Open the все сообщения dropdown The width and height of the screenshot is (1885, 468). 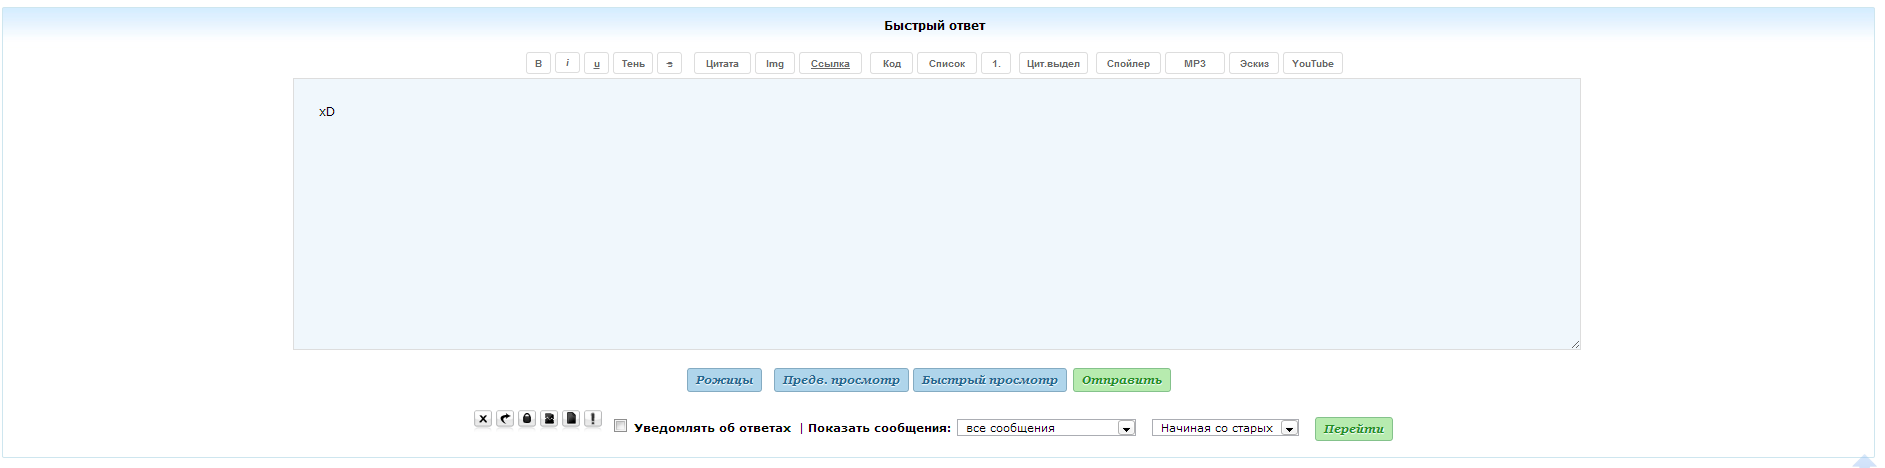click(x=1046, y=428)
